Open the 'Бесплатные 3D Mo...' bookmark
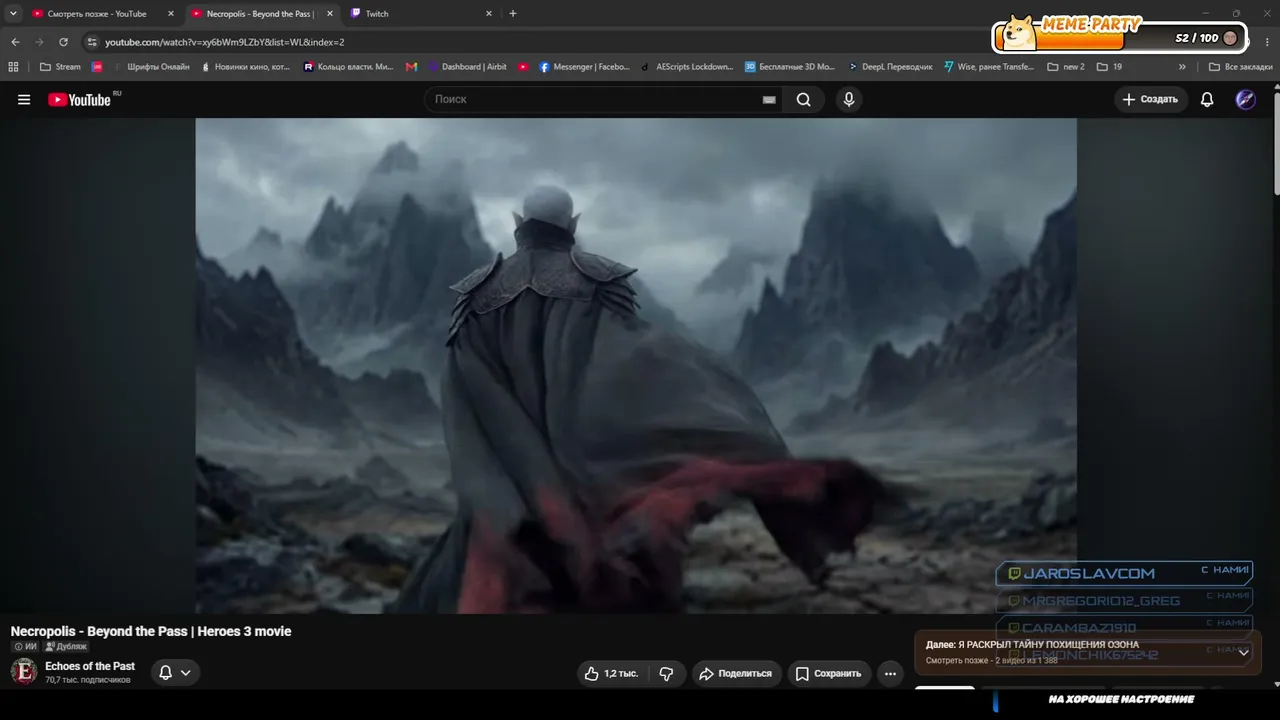The height and width of the screenshot is (720, 1280). click(x=789, y=67)
